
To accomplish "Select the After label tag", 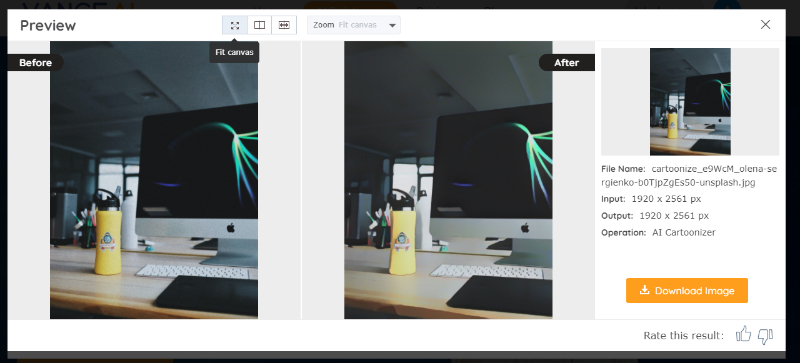I will coord(567,63).
